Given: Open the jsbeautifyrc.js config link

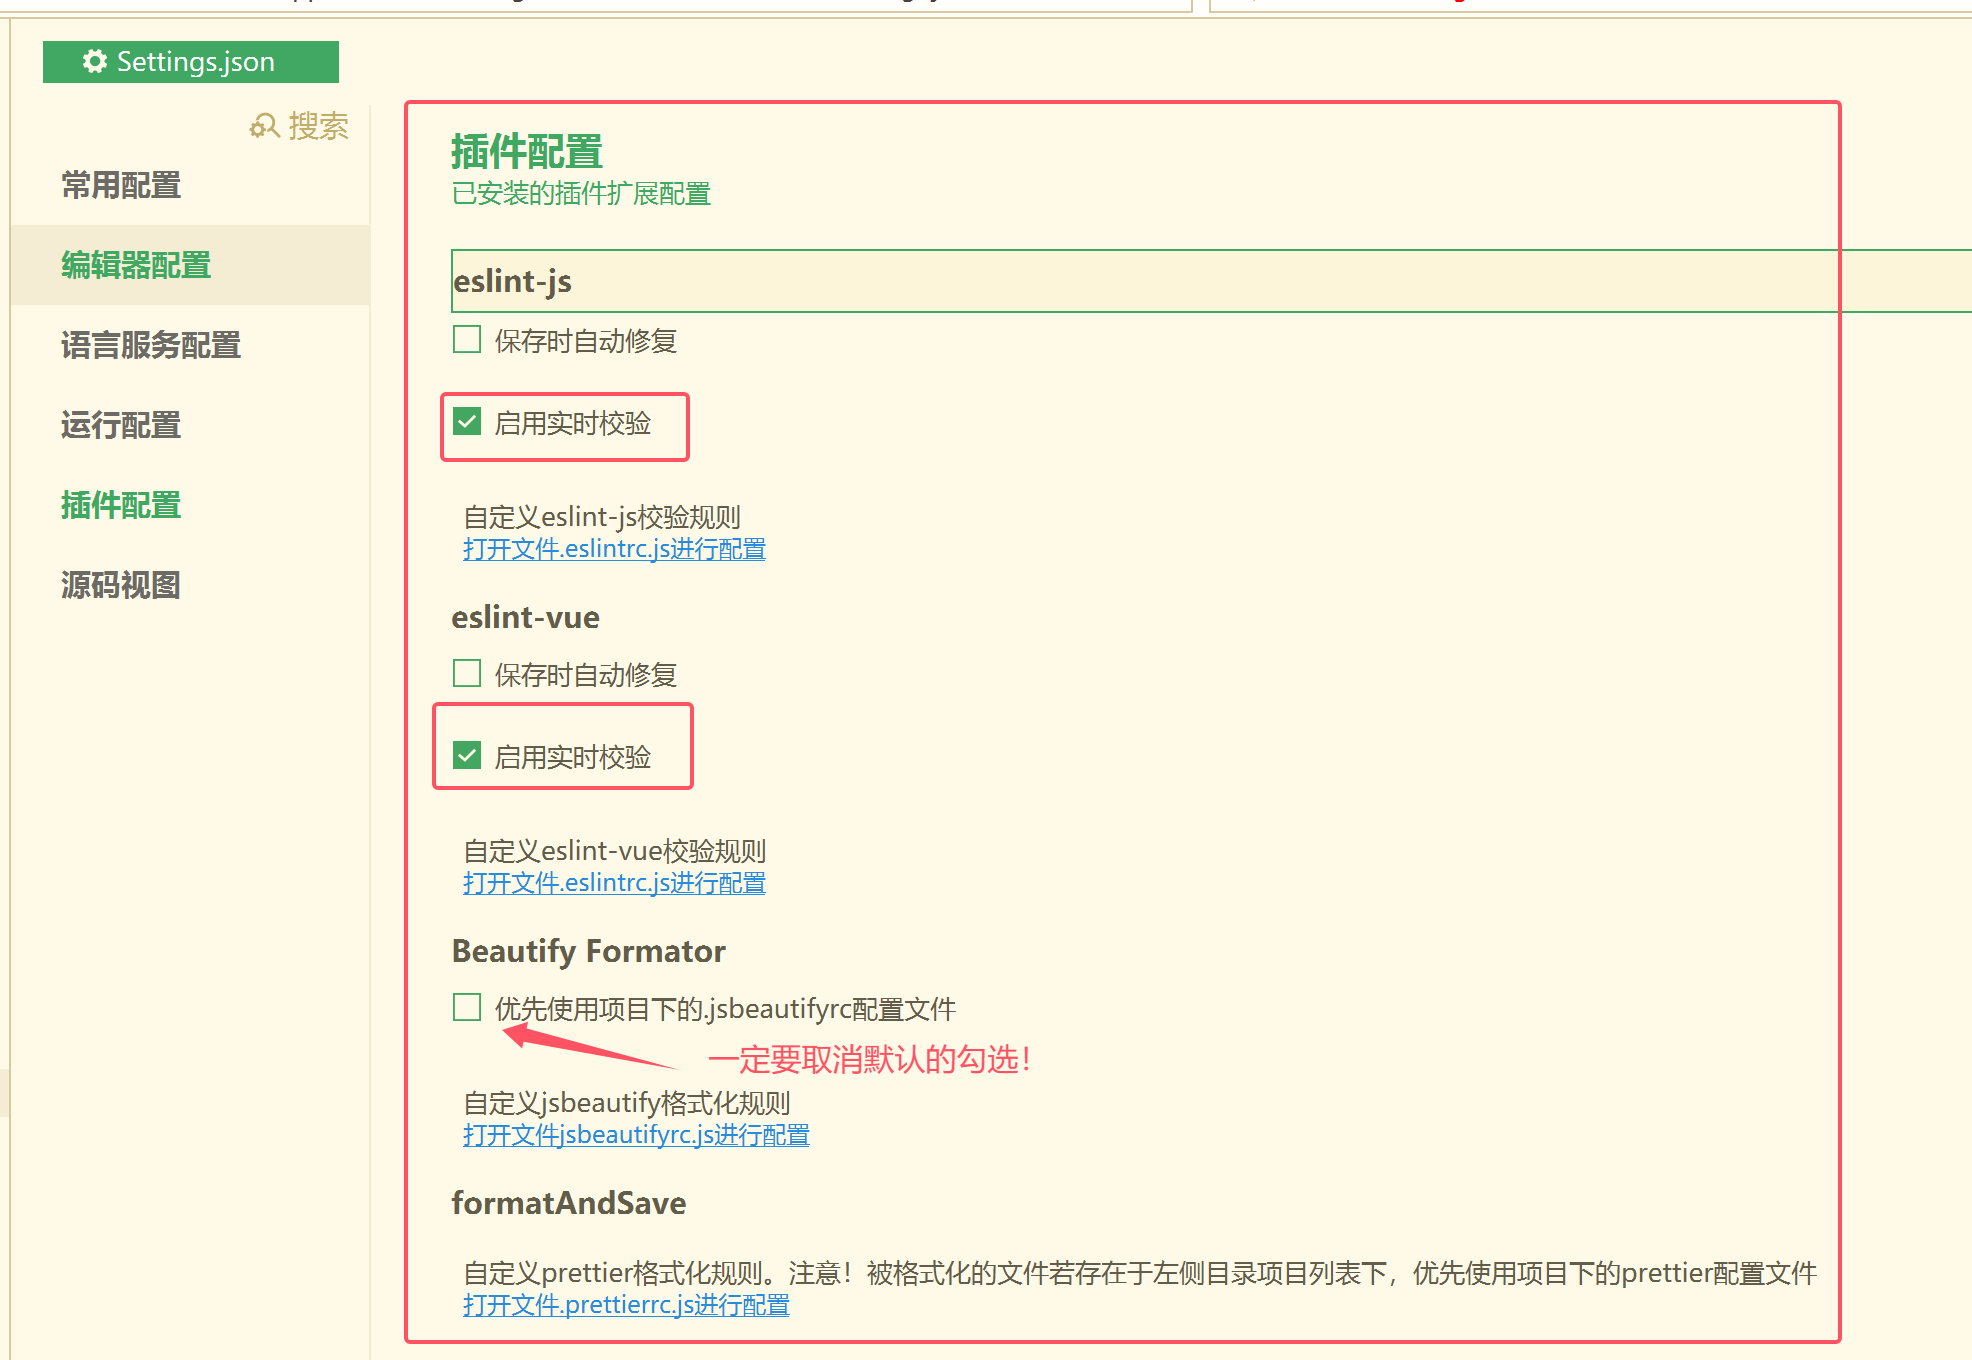Looking at the screenshot, I should coord(636,1135).
